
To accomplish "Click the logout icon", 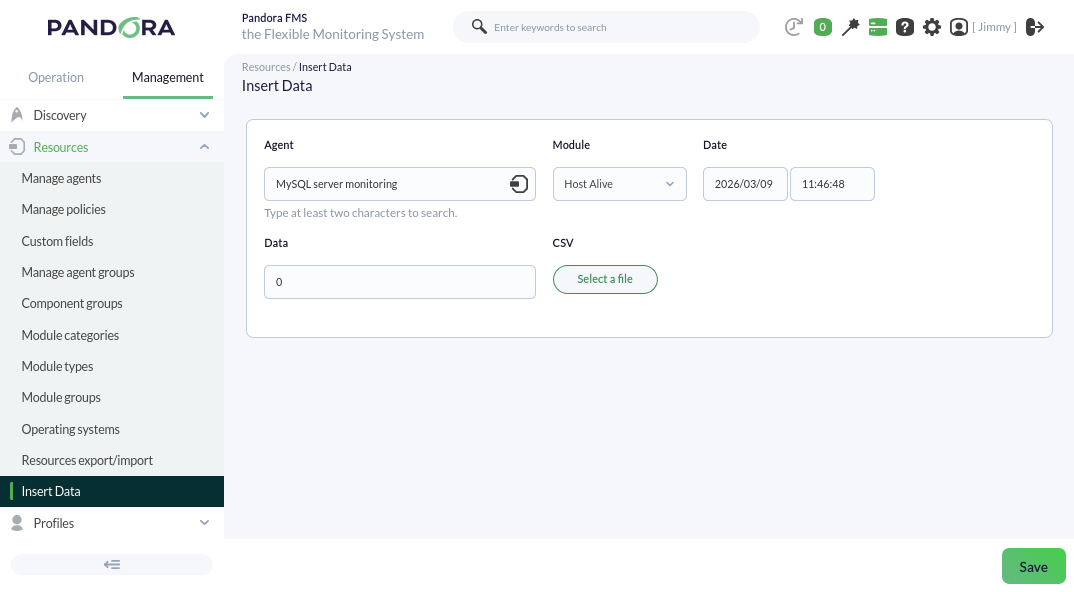I will click(x=1035, y=27).
